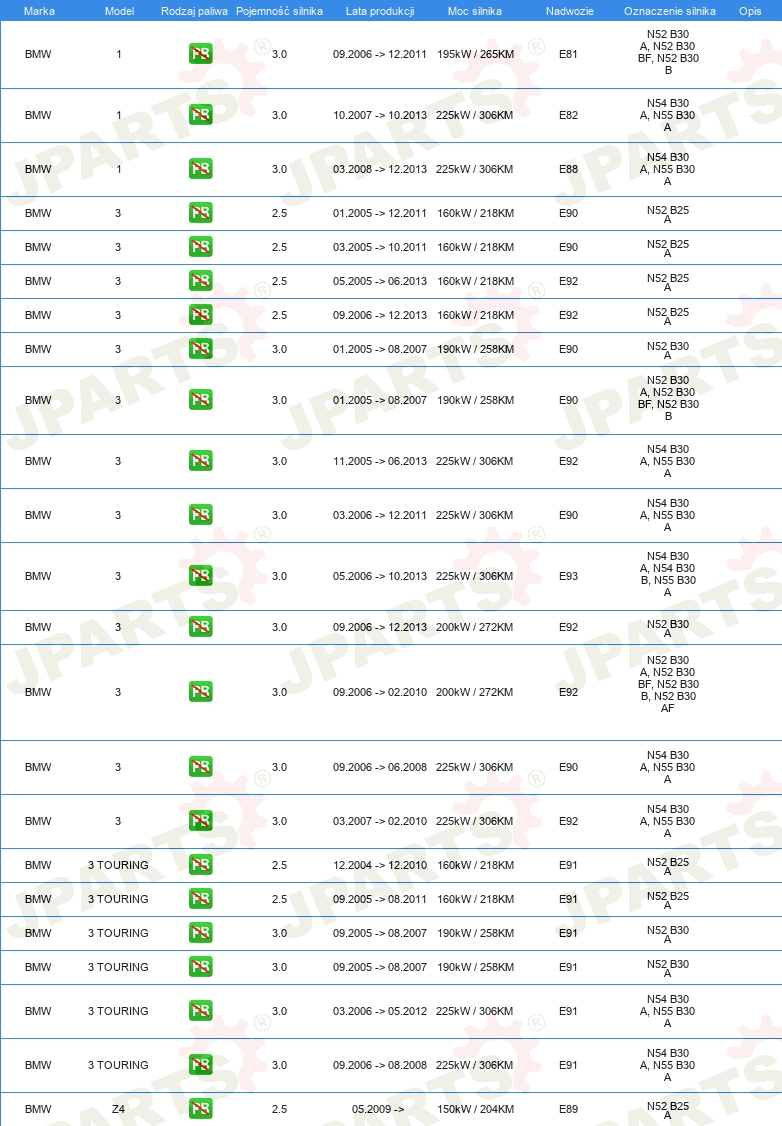Click 3 TOURING in the 03.2006 -> 05.2012 row

tap(118, 1011)
